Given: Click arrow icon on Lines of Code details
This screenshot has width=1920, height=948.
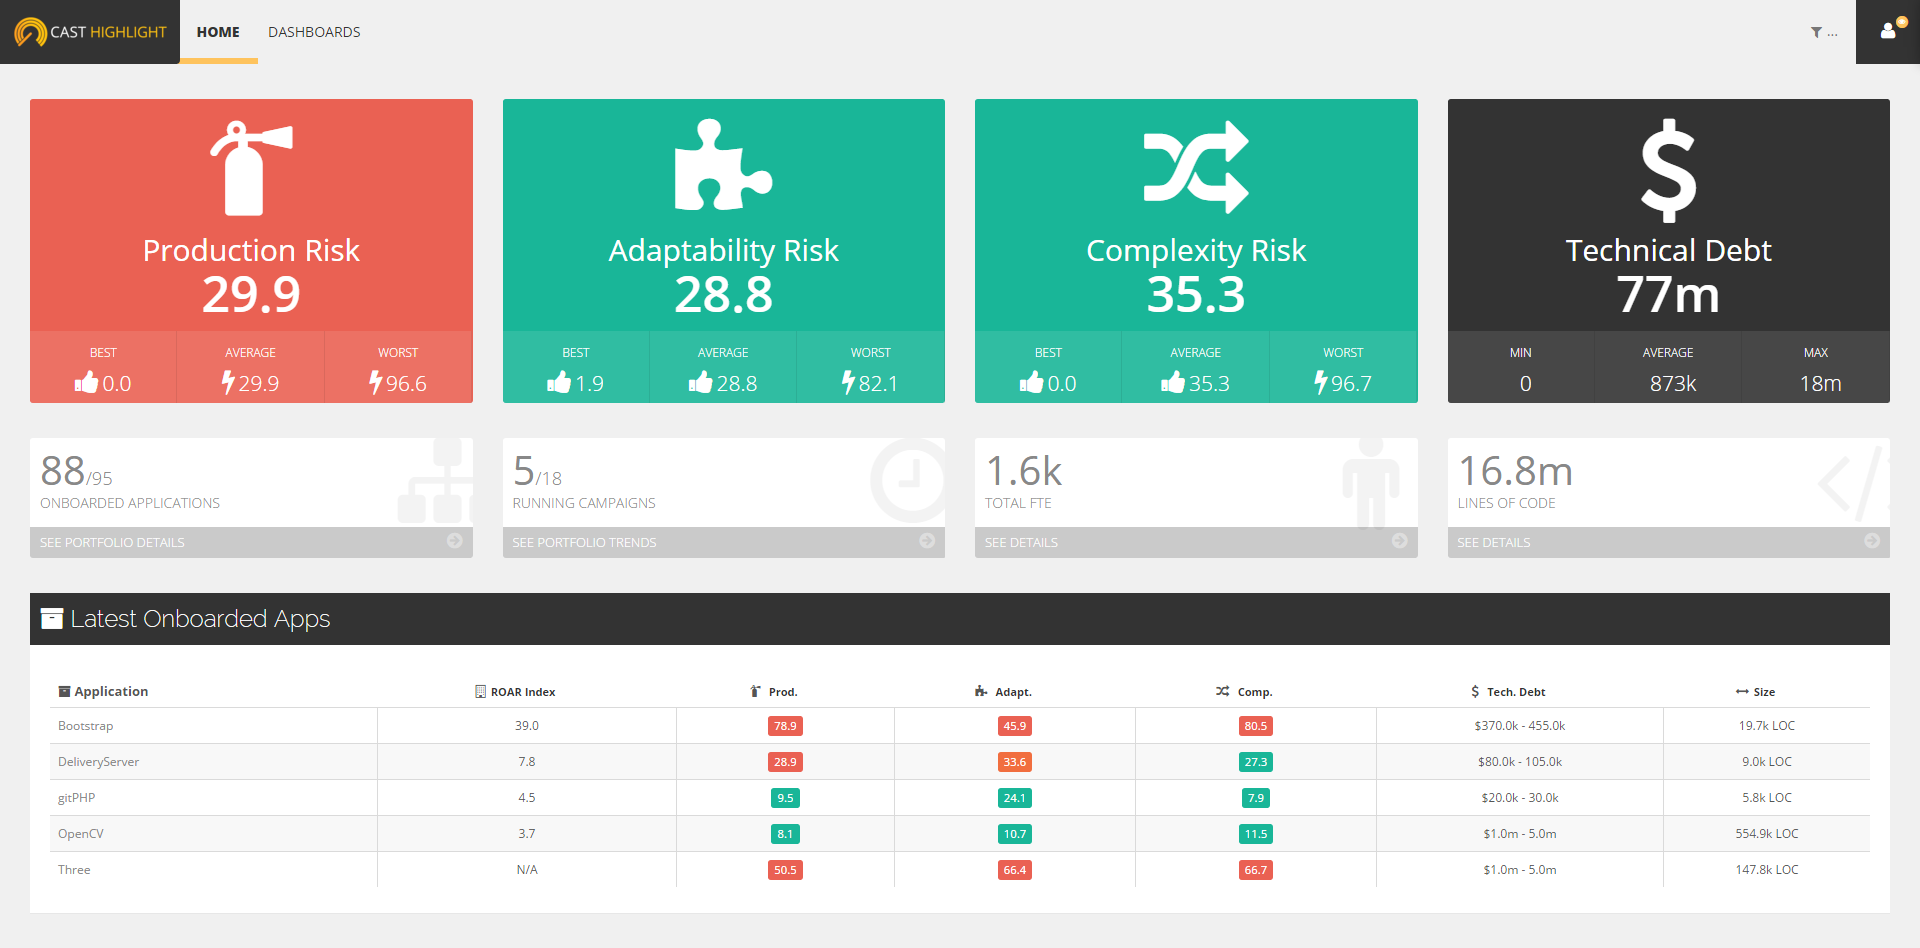Looking at the screenshot, I should pos(1872,541).
